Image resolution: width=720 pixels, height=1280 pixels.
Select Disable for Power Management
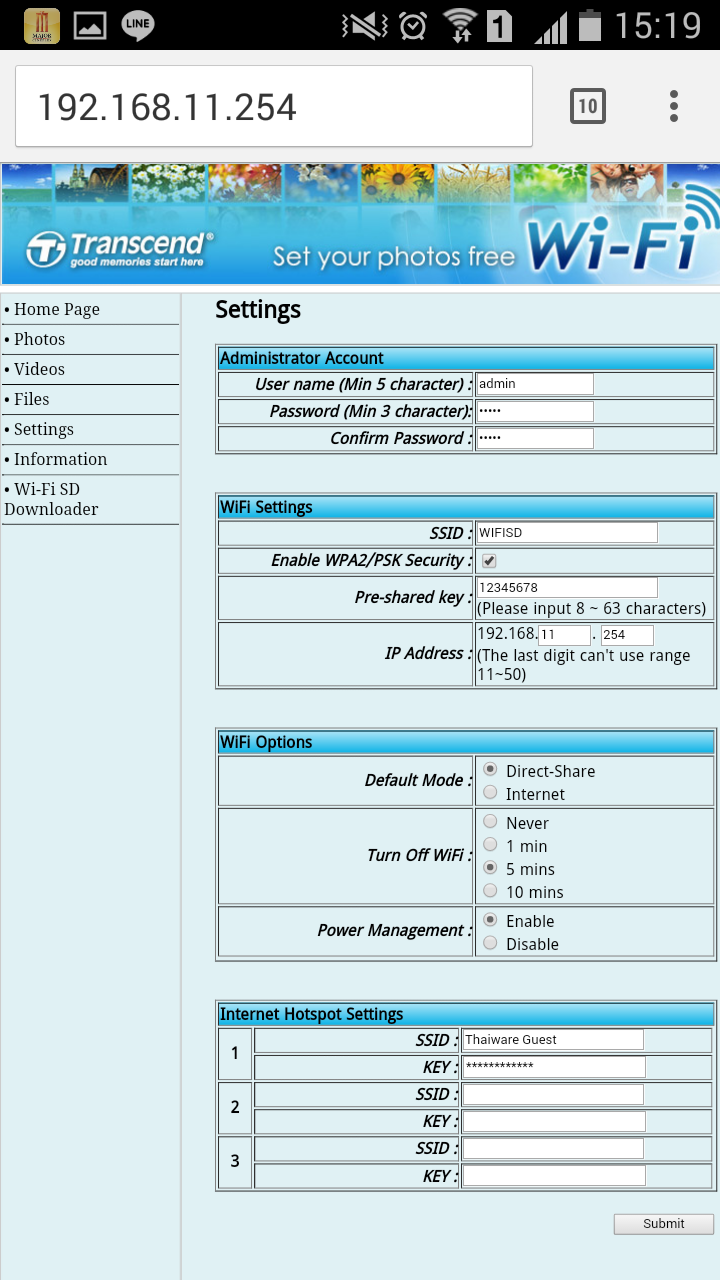tap(490, 943)
